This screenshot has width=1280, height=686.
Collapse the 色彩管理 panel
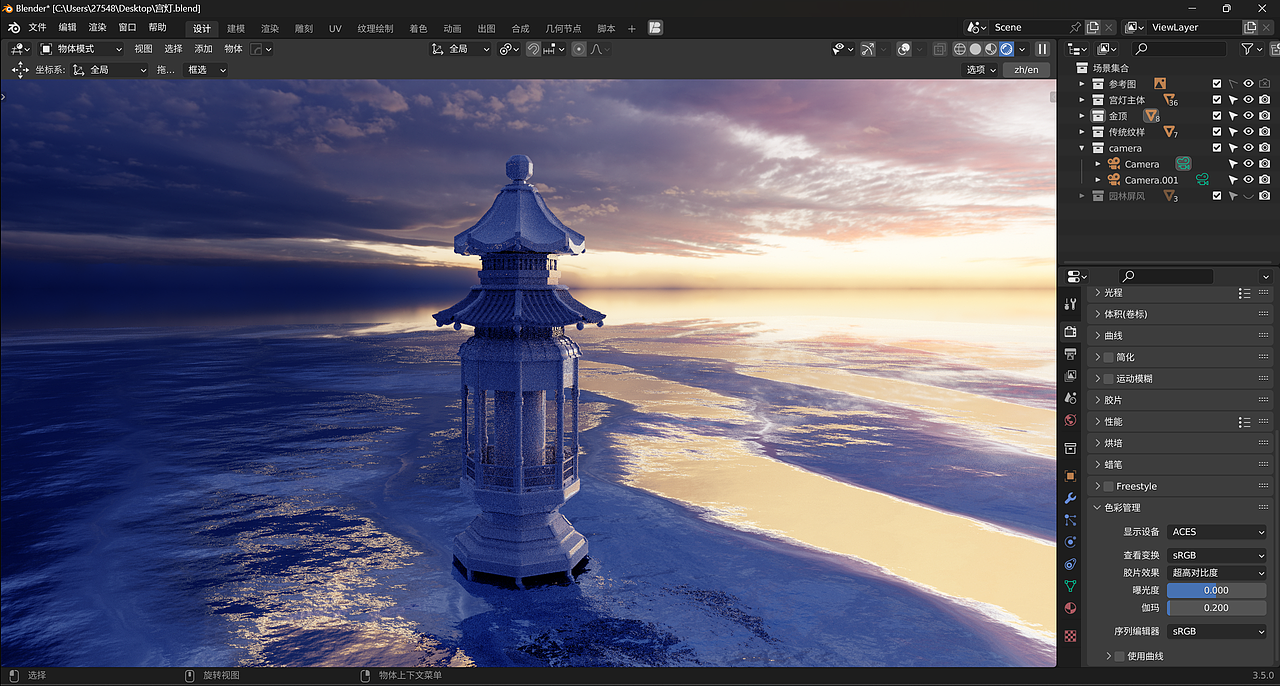[1097, 508]
